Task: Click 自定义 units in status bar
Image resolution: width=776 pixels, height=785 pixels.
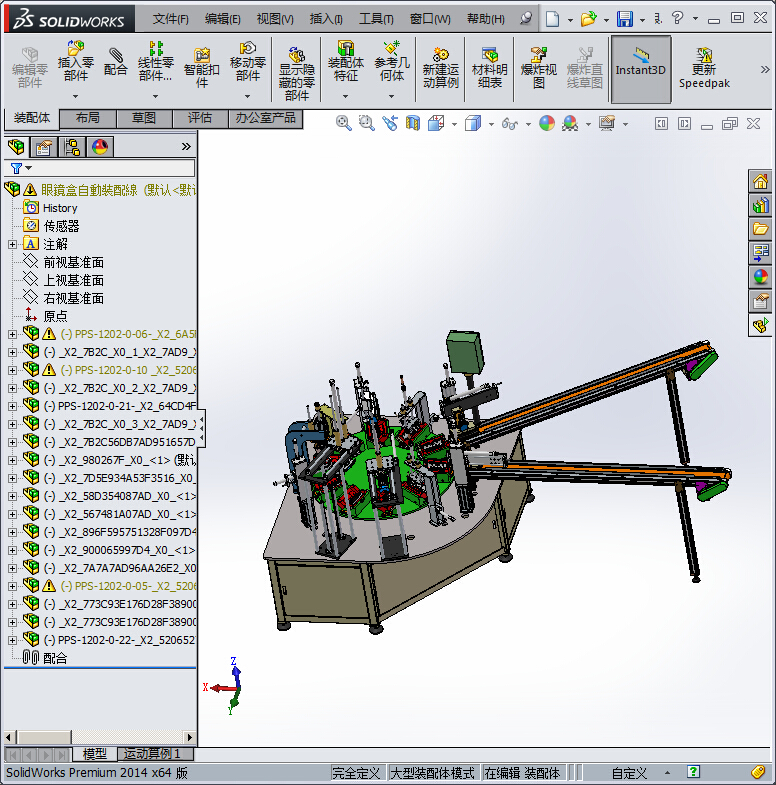Action: click(x=629, y=773)
